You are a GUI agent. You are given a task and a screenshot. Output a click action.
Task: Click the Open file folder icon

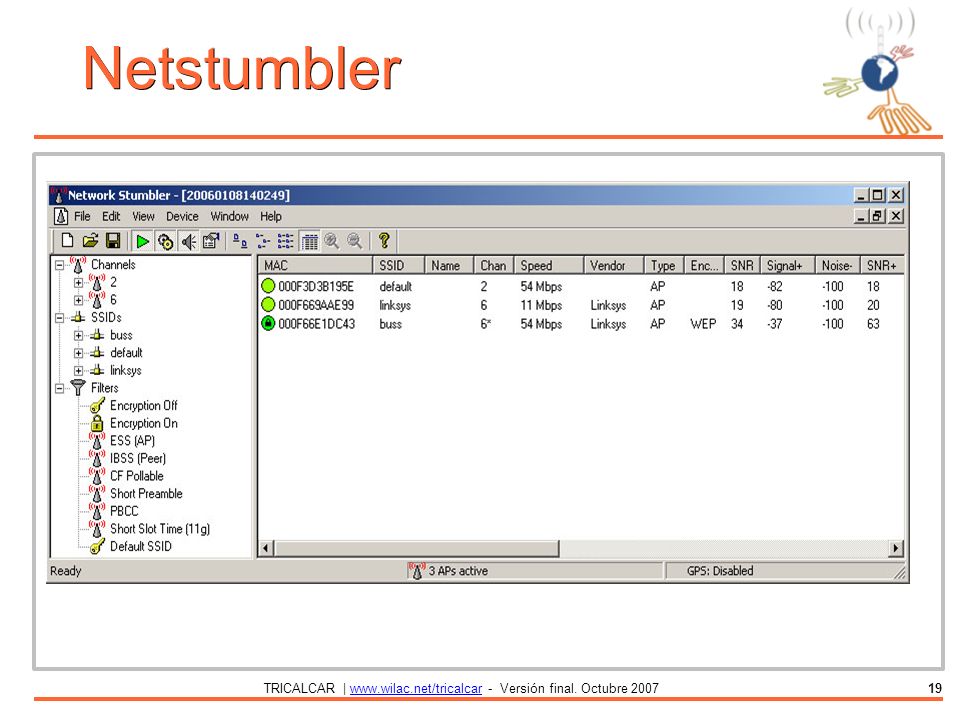coord(91,241)
